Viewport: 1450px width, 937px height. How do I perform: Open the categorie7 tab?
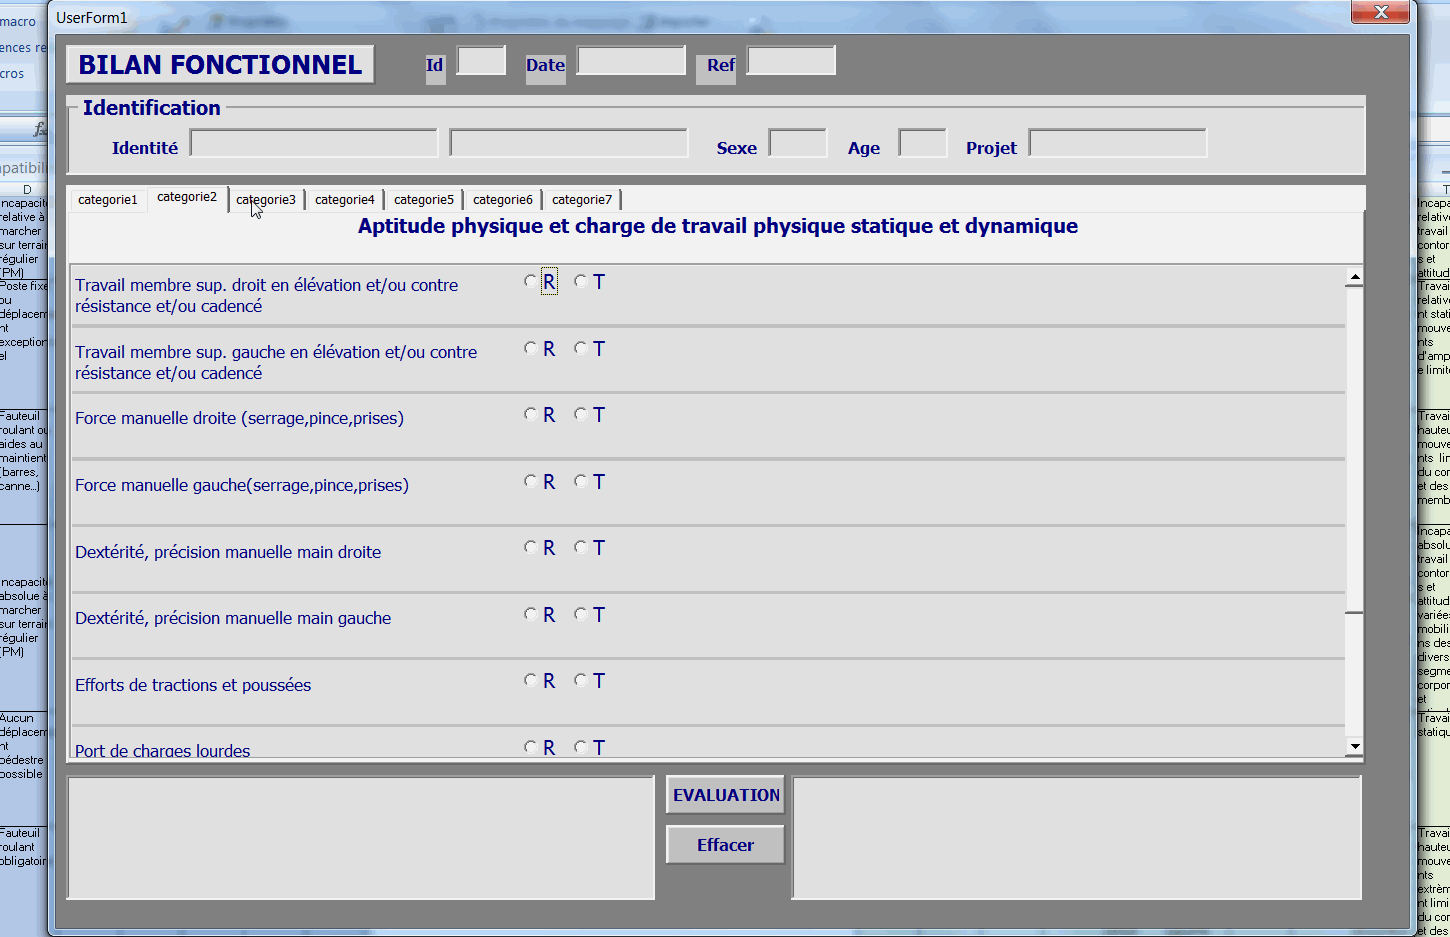click(x=581, y=200)
